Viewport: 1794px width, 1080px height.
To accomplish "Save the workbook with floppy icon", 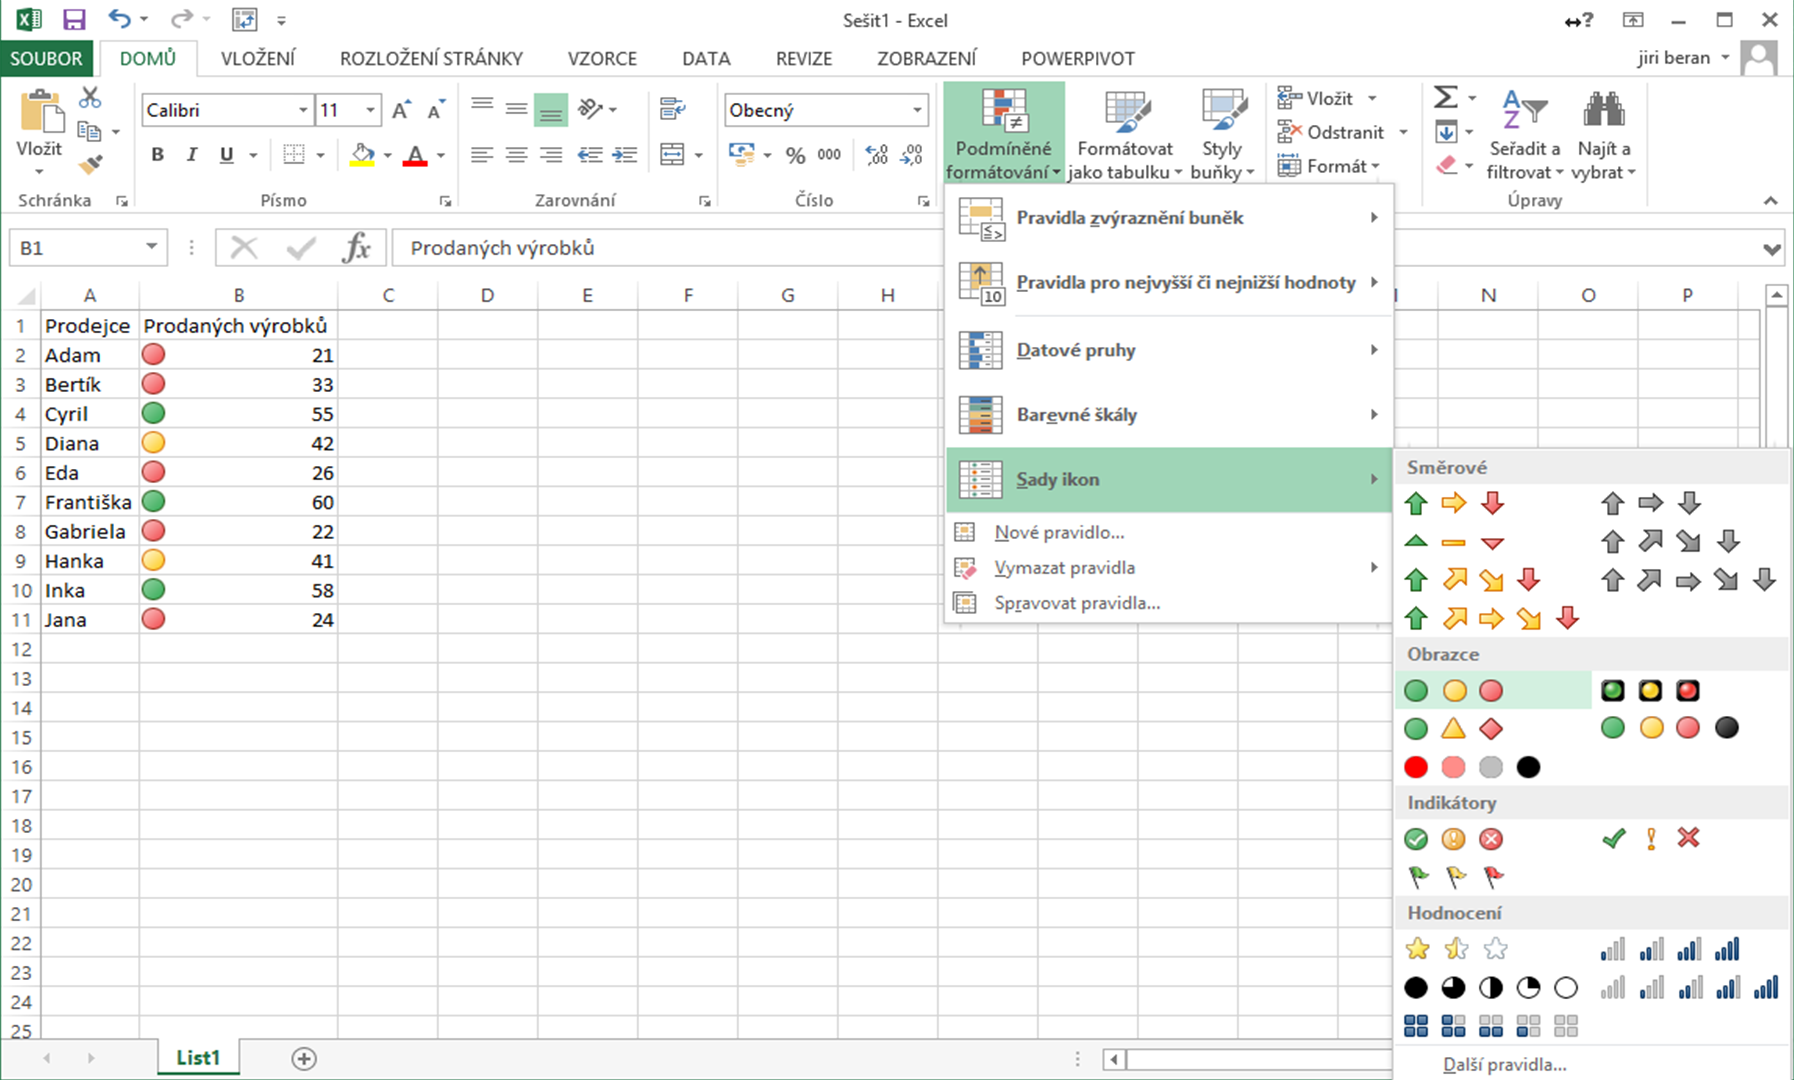I will point(74,19).
